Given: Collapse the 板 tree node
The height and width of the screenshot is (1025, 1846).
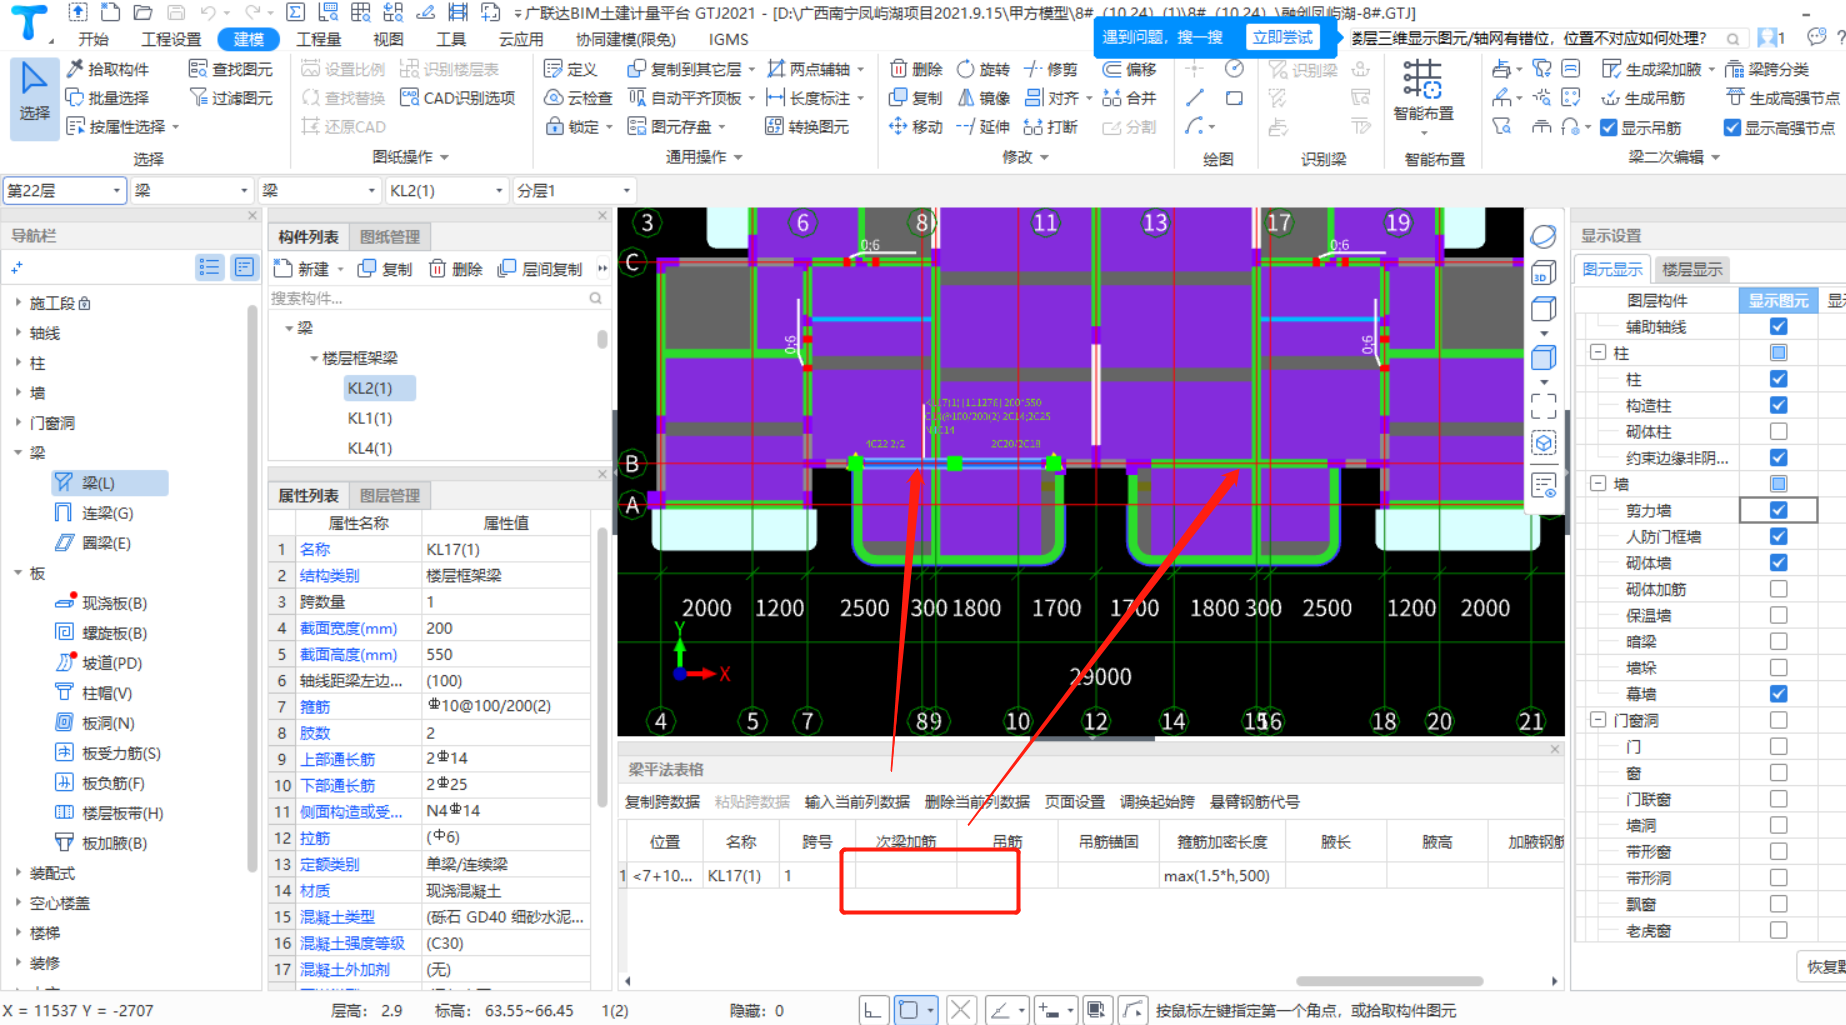Looking at the screenshot, I should coord(18,573).
